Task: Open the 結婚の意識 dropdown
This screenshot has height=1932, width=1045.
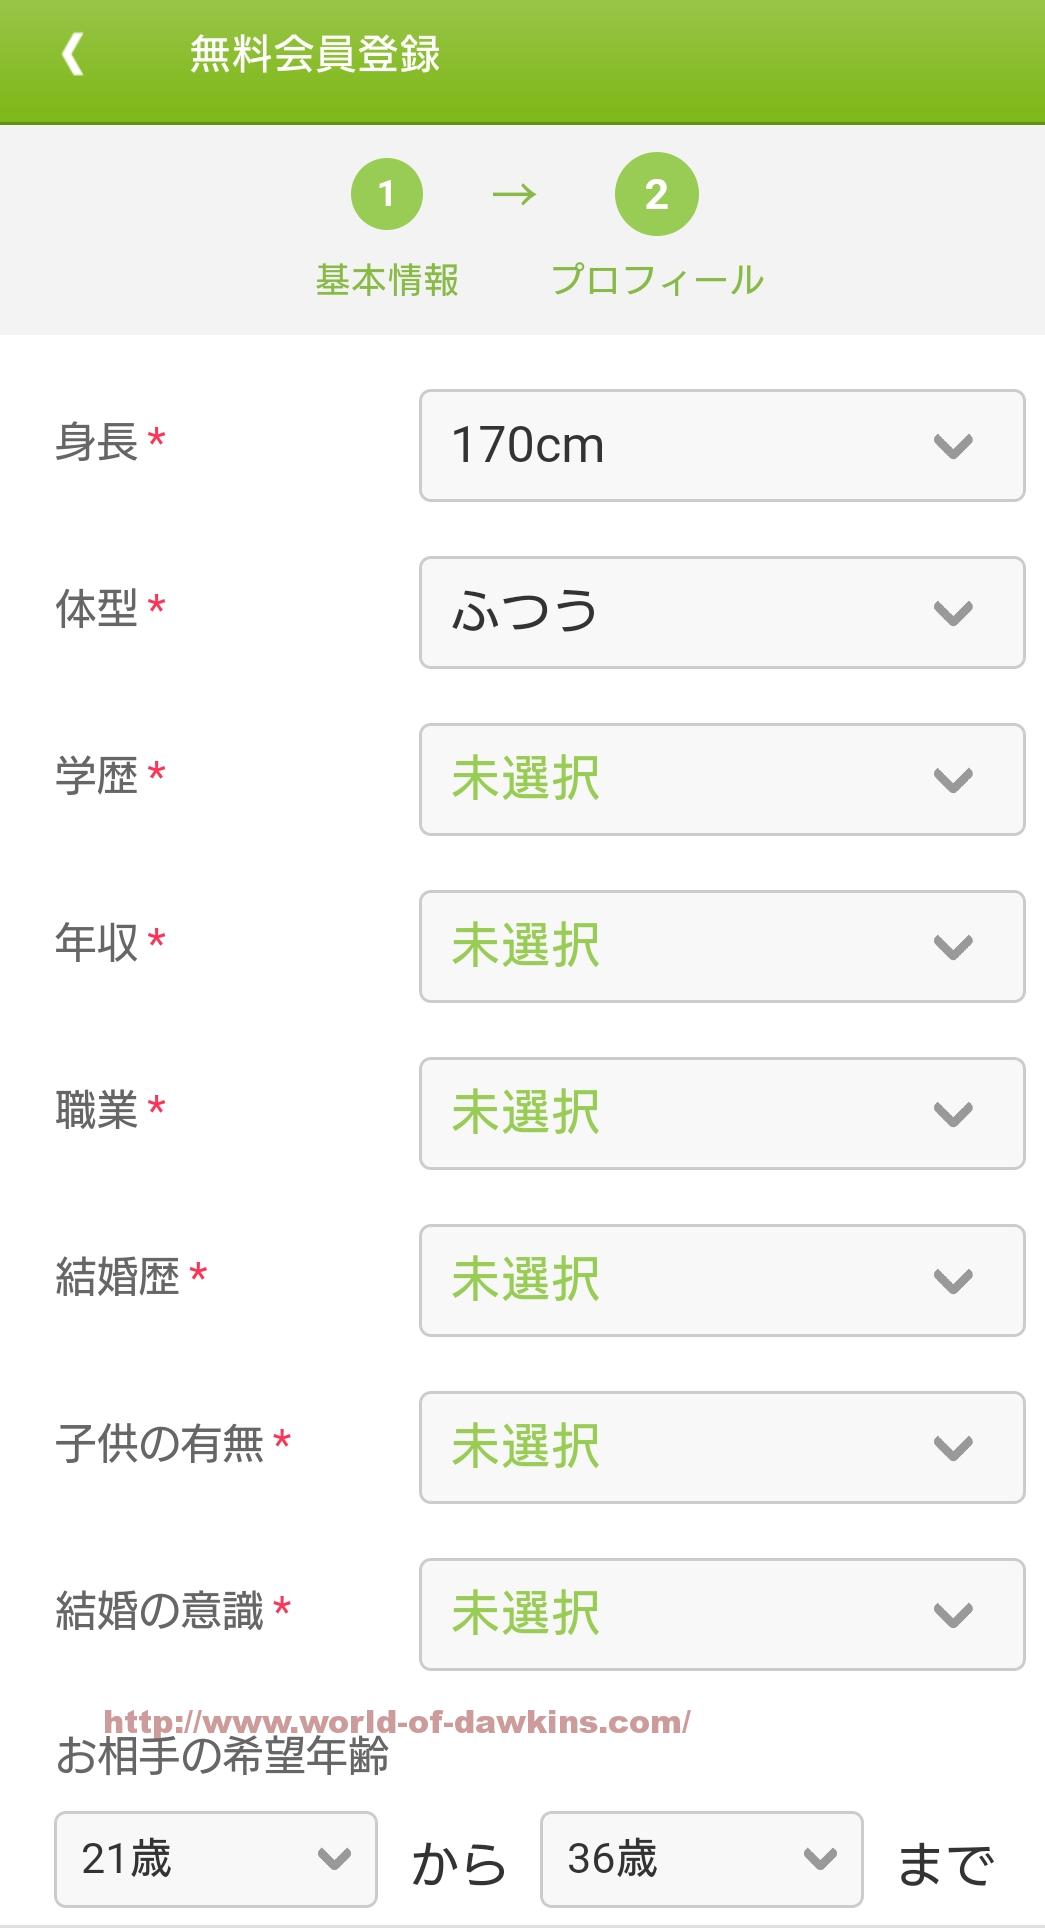Action: [721, 1614]
